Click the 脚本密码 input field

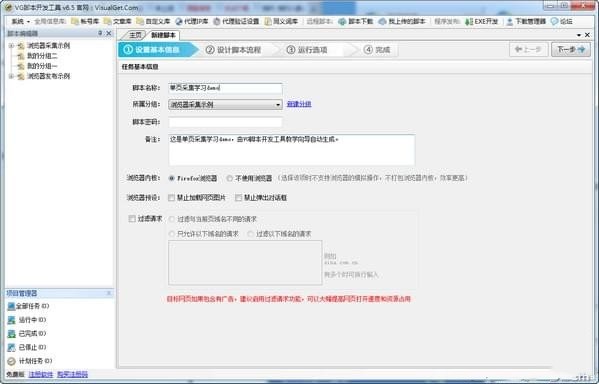click(225, 122)
